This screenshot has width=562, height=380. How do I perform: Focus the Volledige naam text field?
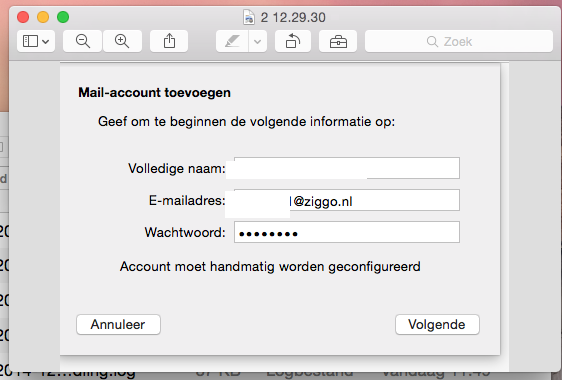tap(347, 168)
